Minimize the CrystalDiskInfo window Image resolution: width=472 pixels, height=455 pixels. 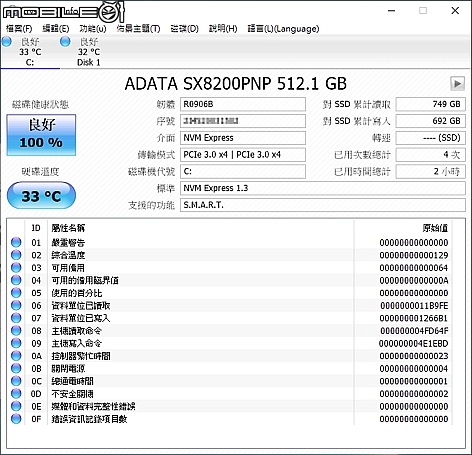click(392, 11)
